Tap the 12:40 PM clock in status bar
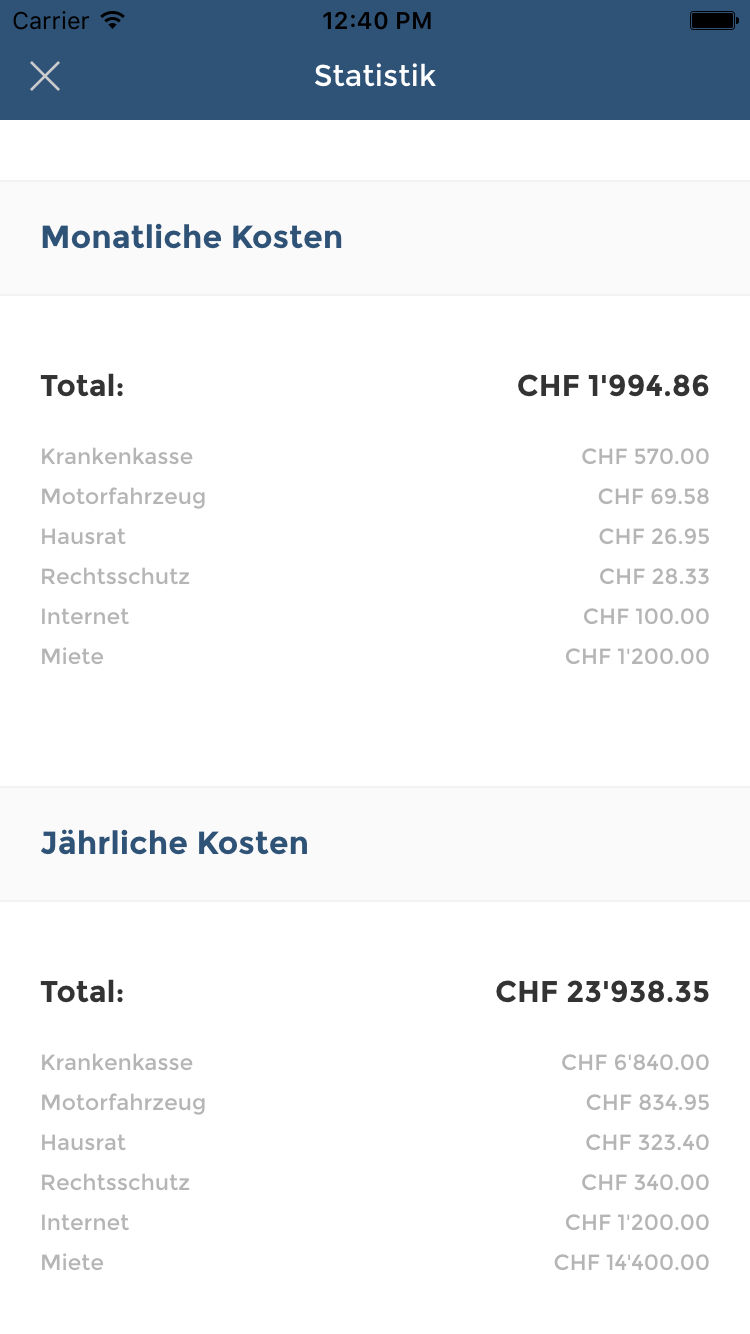The width and height of the screenshot is (750, 1334). coord(377,20)
